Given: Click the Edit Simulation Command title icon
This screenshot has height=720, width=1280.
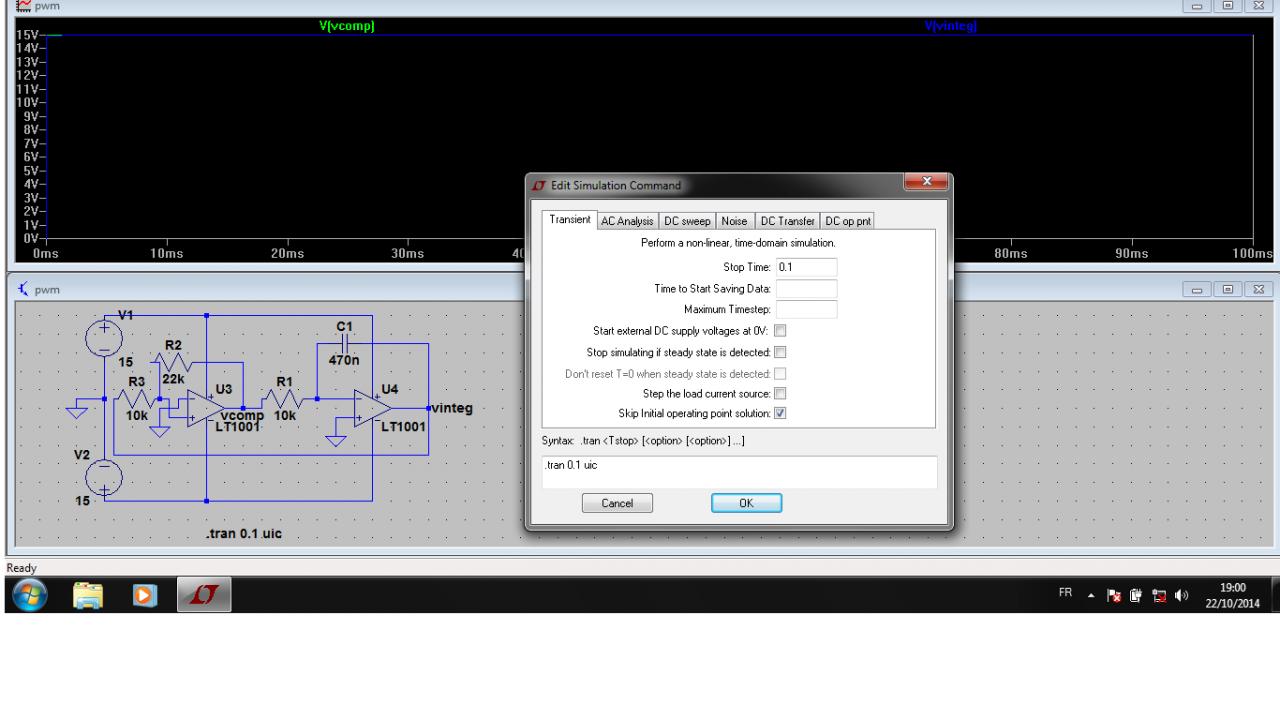Looking at the screenshot, I should (539, 185).
